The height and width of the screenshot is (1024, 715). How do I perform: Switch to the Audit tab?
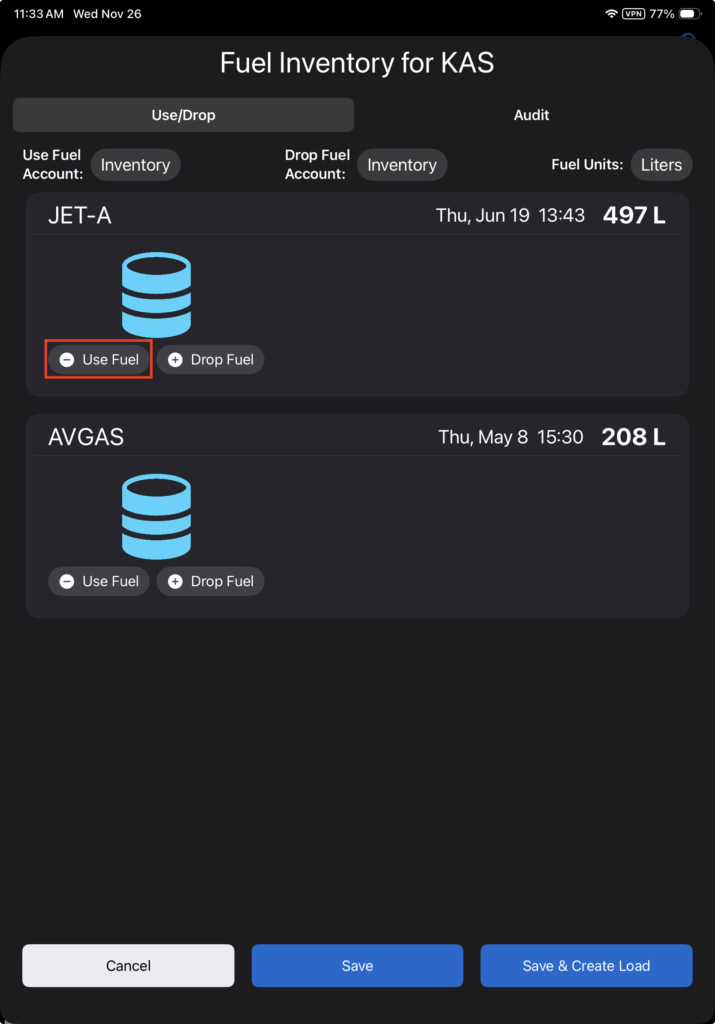531,115
